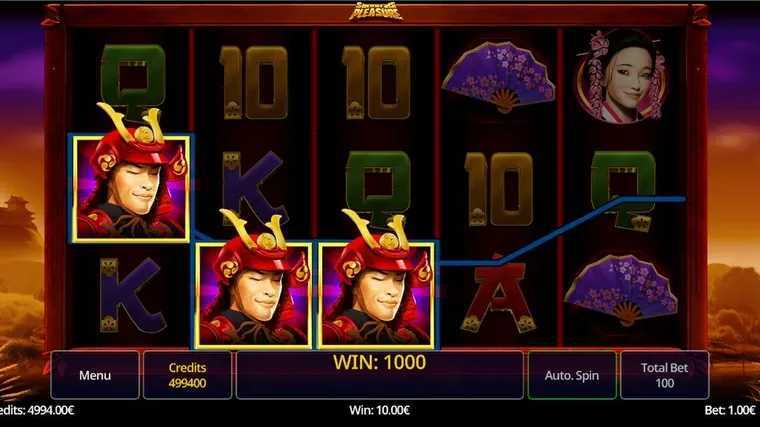This screenshot has width=760, height=427.
Task: Click the purple fan symbol on reel five
Action: coord(621,290)
